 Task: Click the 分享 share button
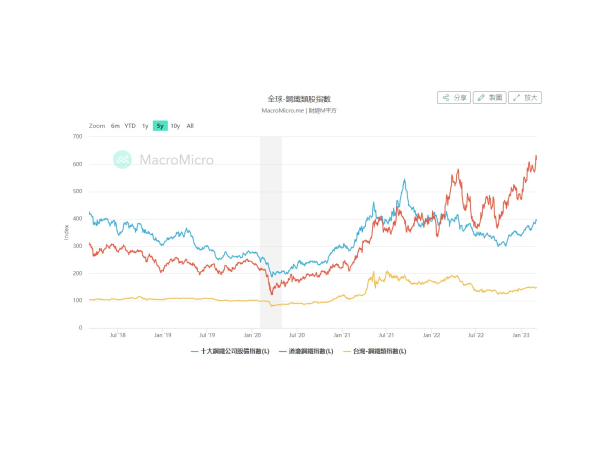click(454, 98)
